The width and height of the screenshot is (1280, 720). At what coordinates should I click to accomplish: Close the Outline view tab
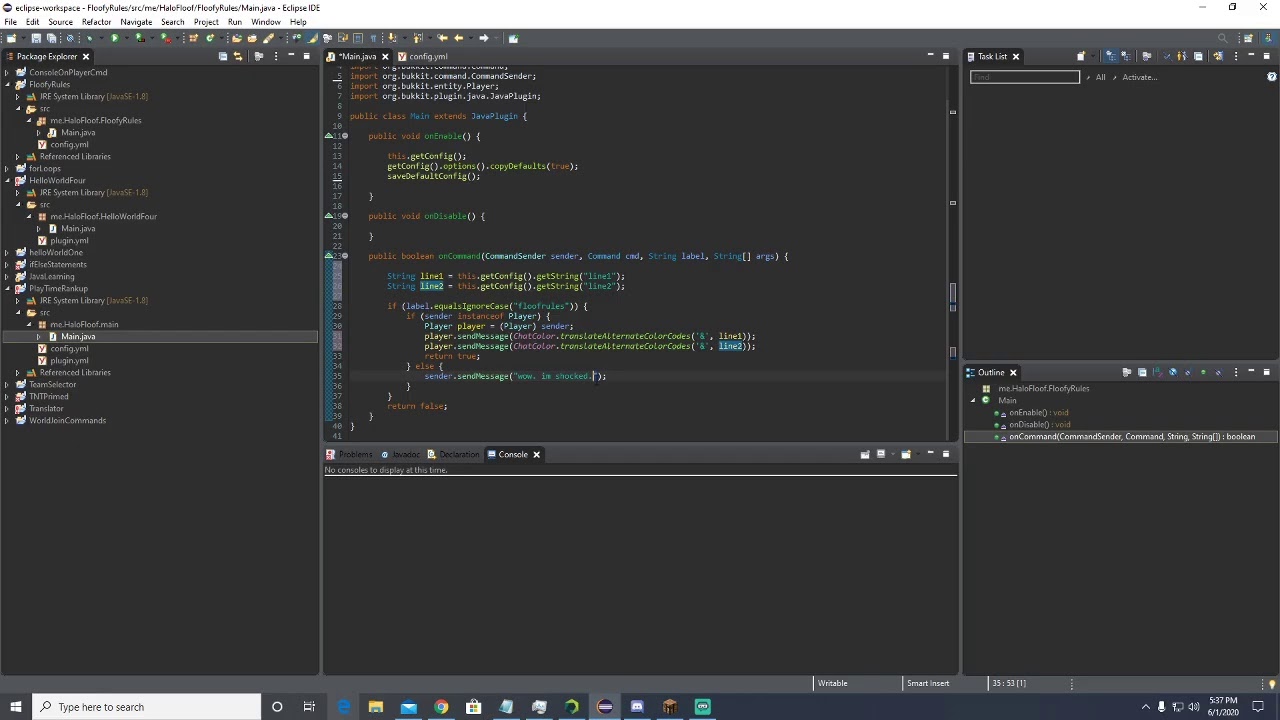(x=1013, y=372)
